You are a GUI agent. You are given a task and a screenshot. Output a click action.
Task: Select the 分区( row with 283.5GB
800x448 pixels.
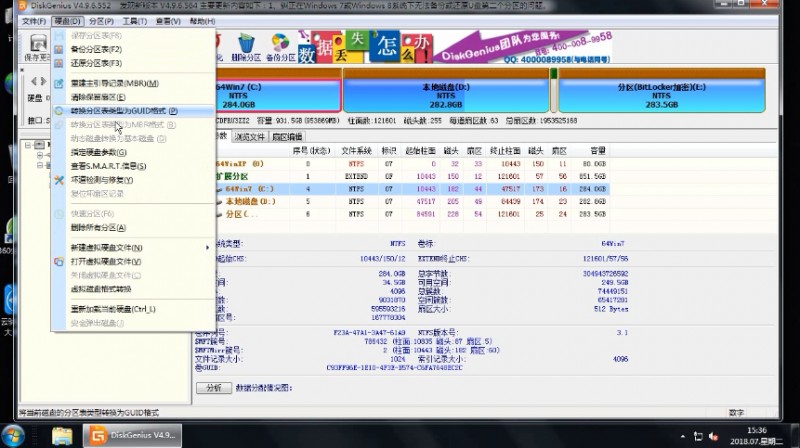[x=411, y=214]
